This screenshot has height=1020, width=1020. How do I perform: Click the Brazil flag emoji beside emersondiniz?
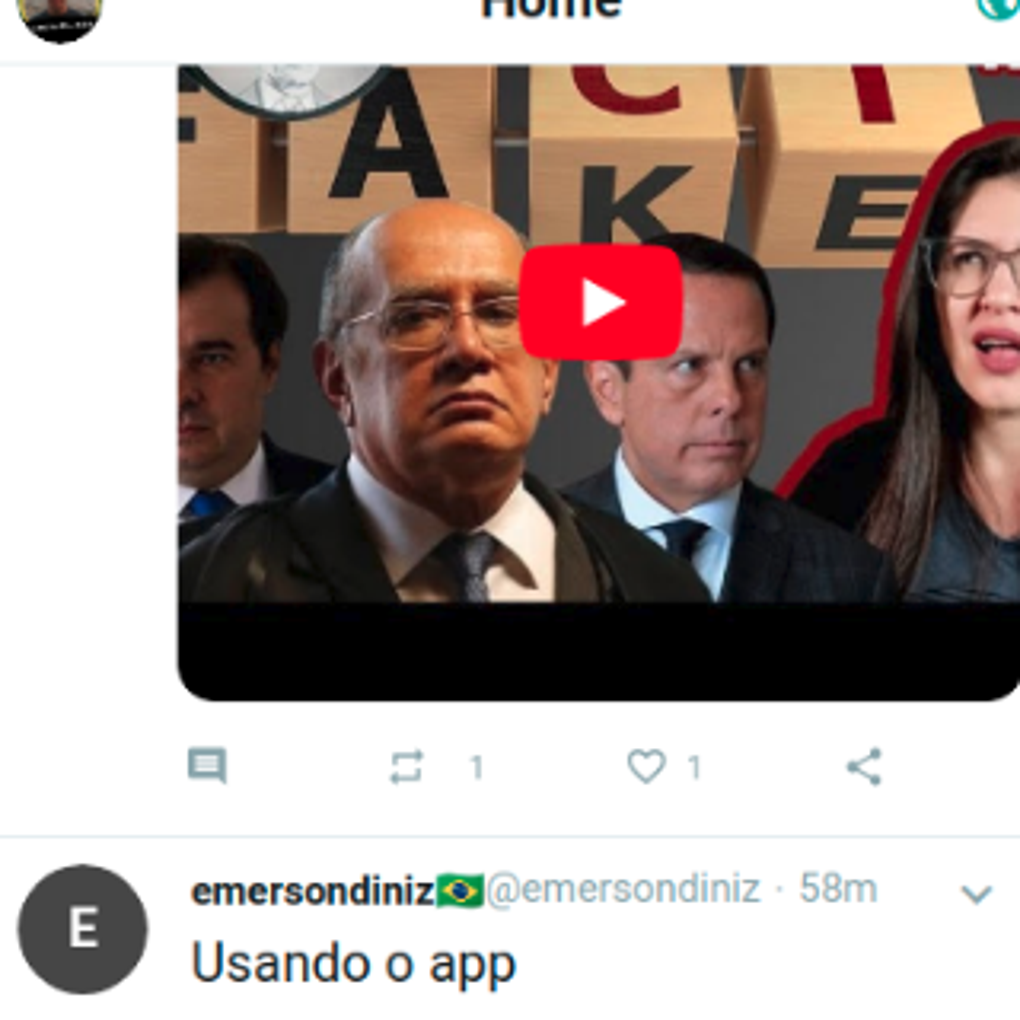pos(460,891)
